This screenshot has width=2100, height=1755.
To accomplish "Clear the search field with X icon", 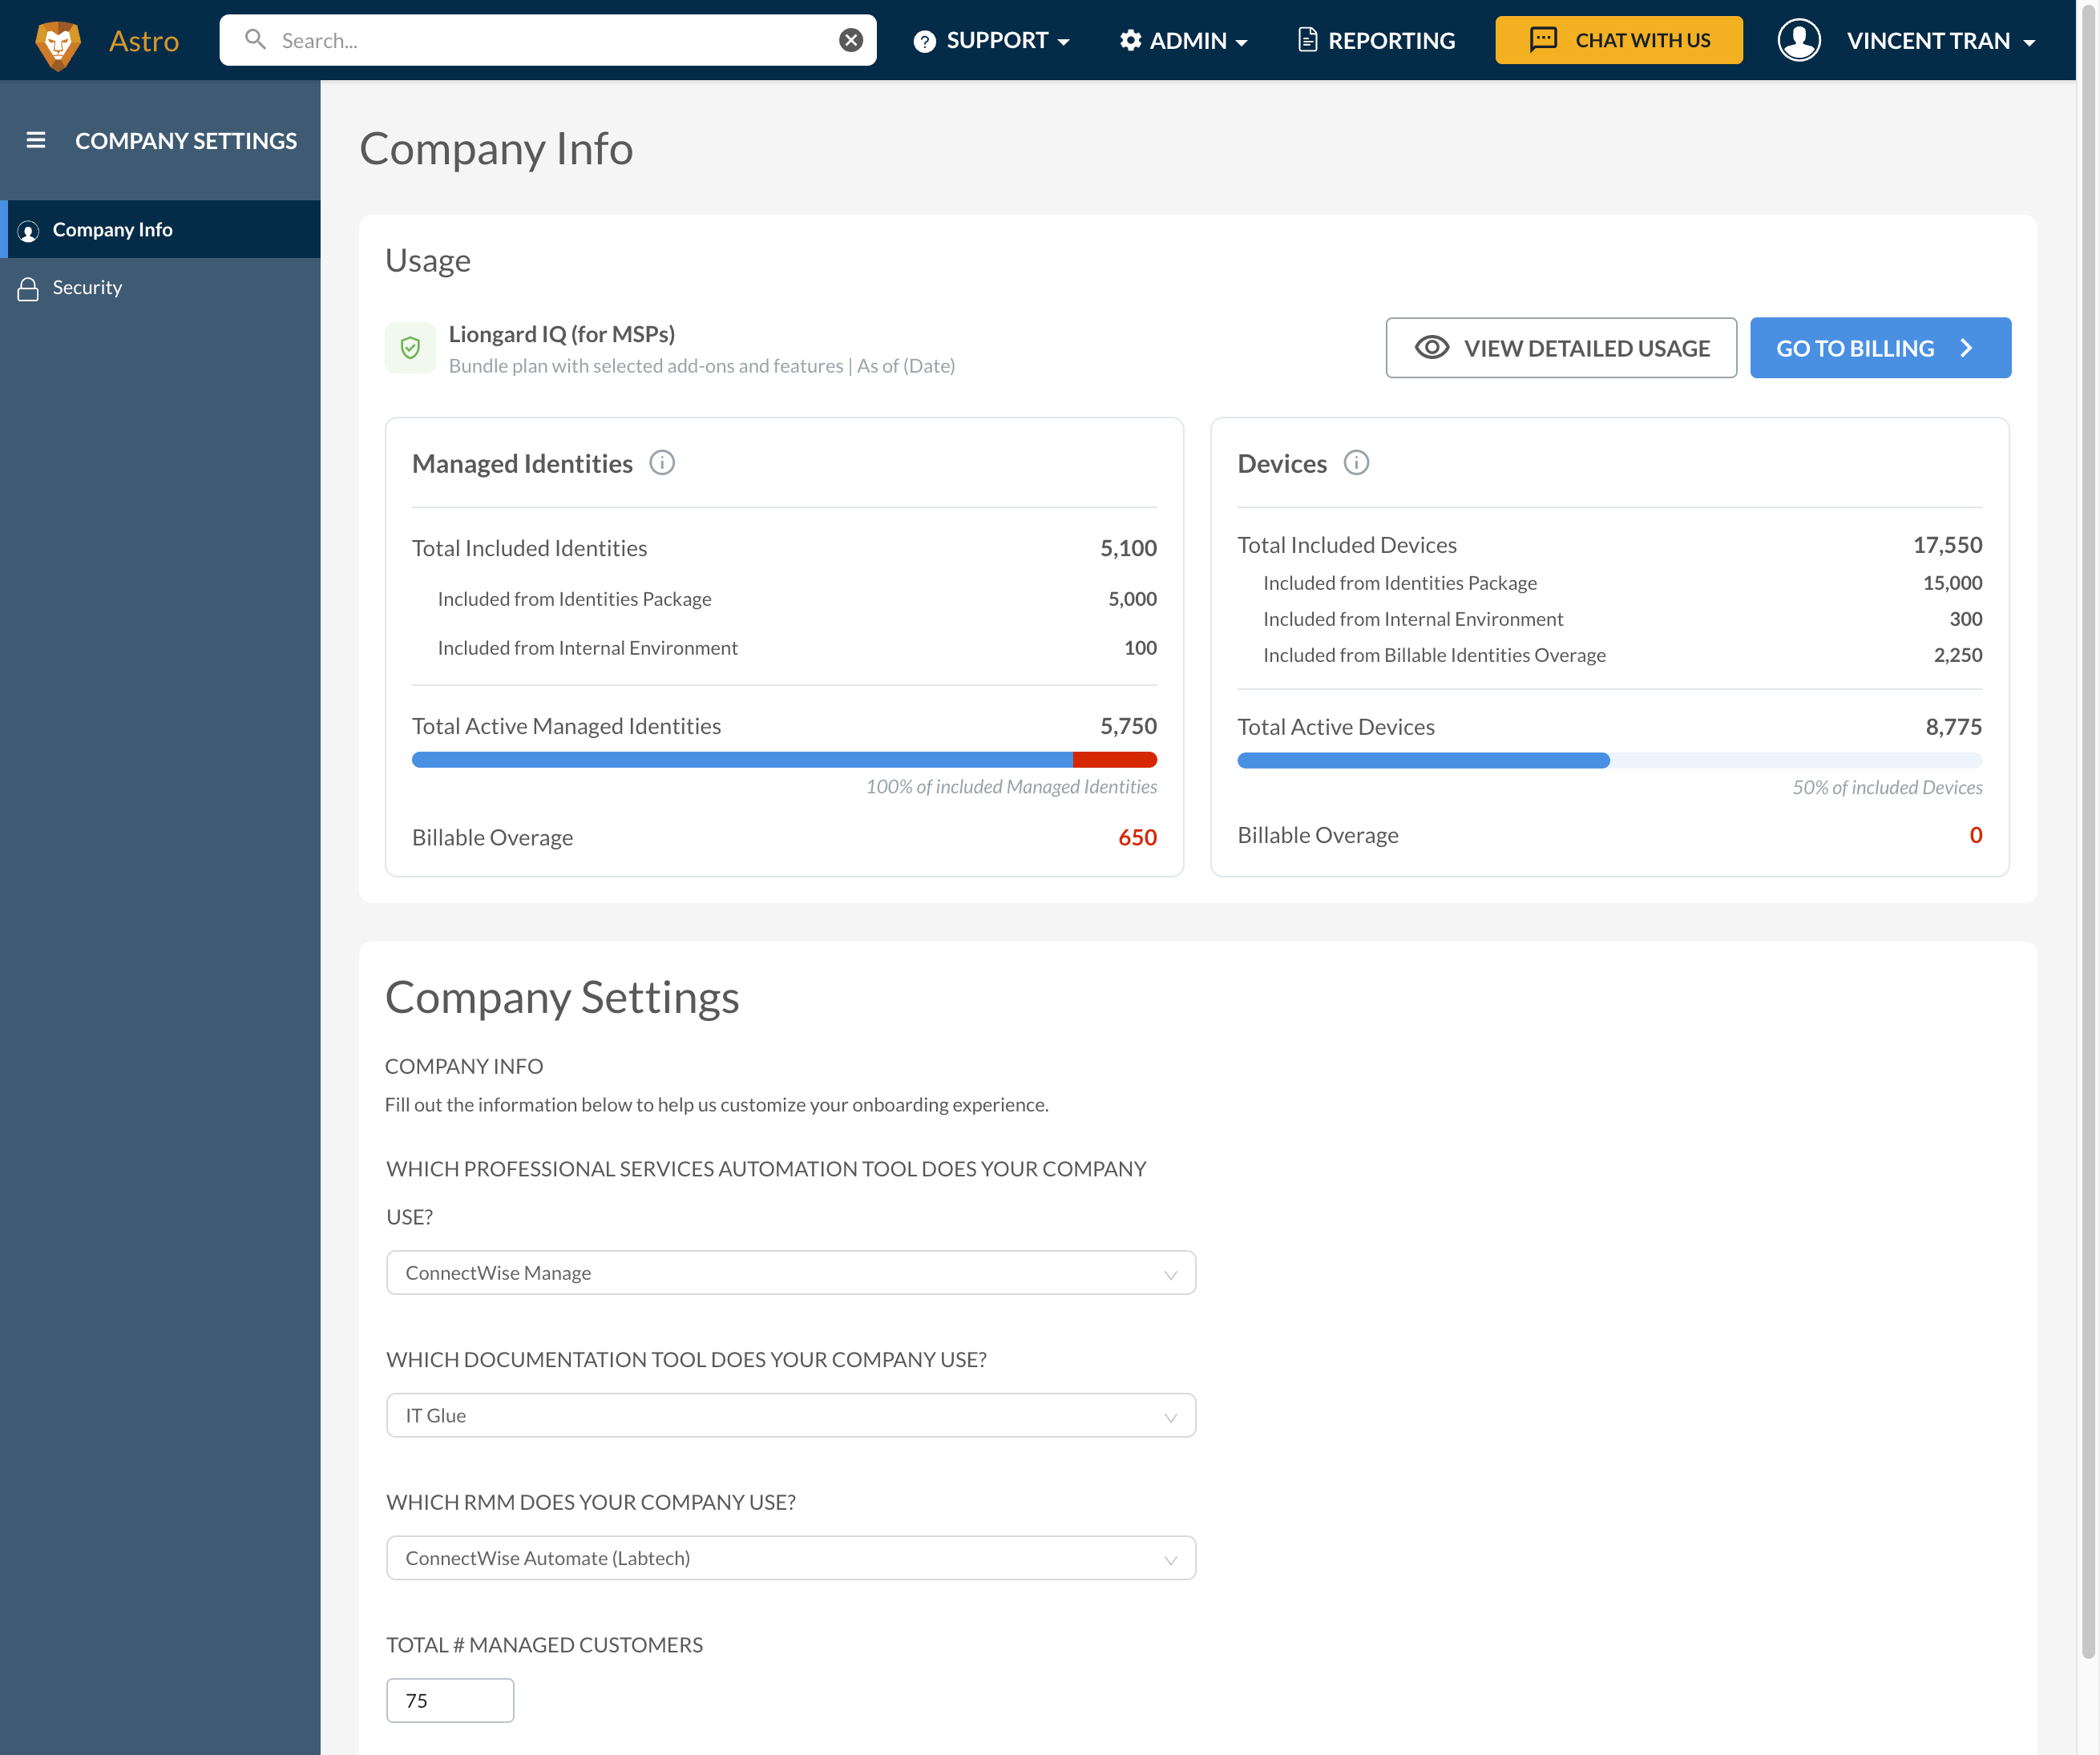I will coord(850,40).
